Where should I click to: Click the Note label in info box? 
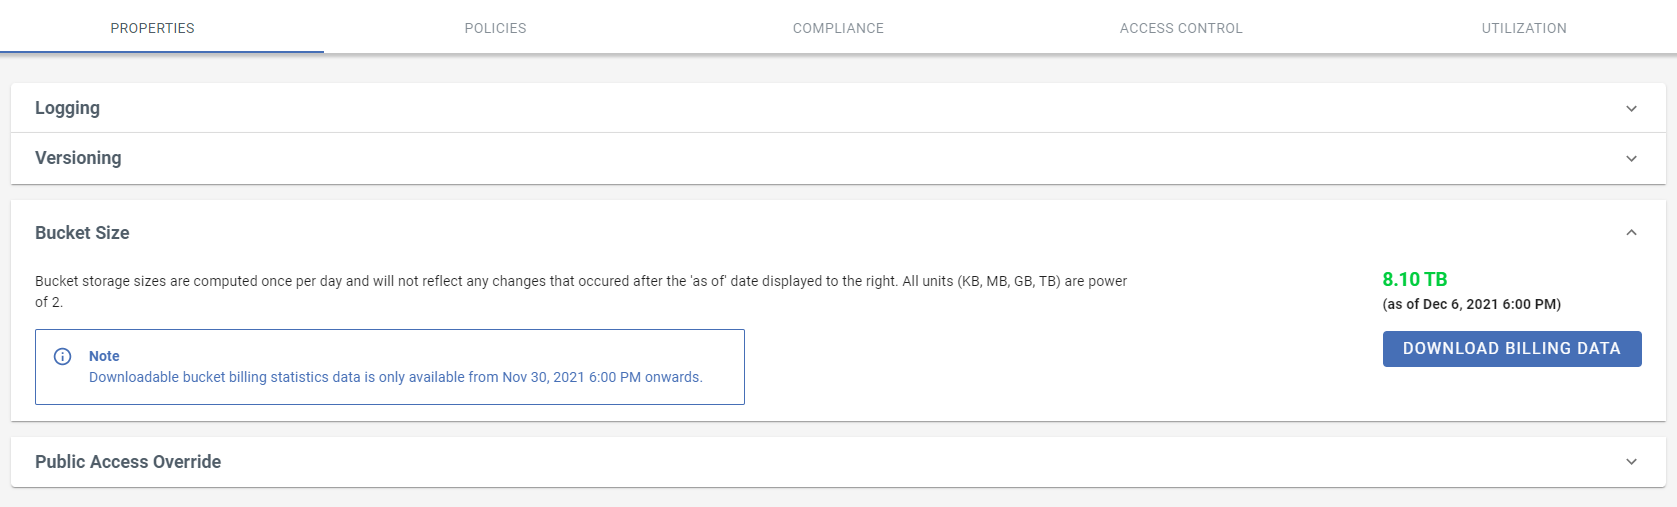tap(104, 356)
